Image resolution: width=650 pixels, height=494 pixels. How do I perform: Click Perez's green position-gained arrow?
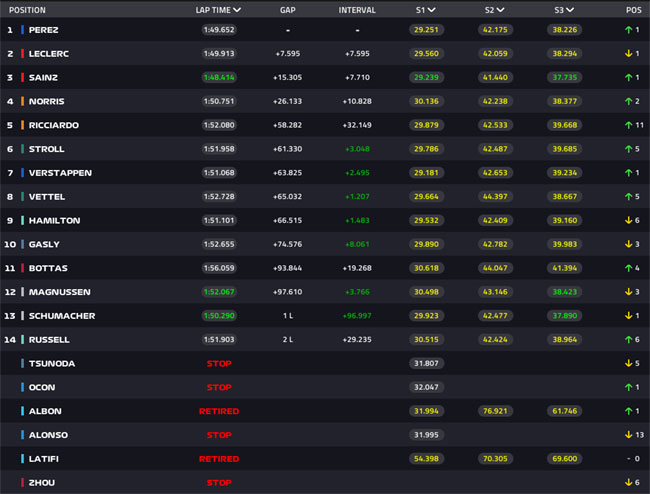(628, 30)
